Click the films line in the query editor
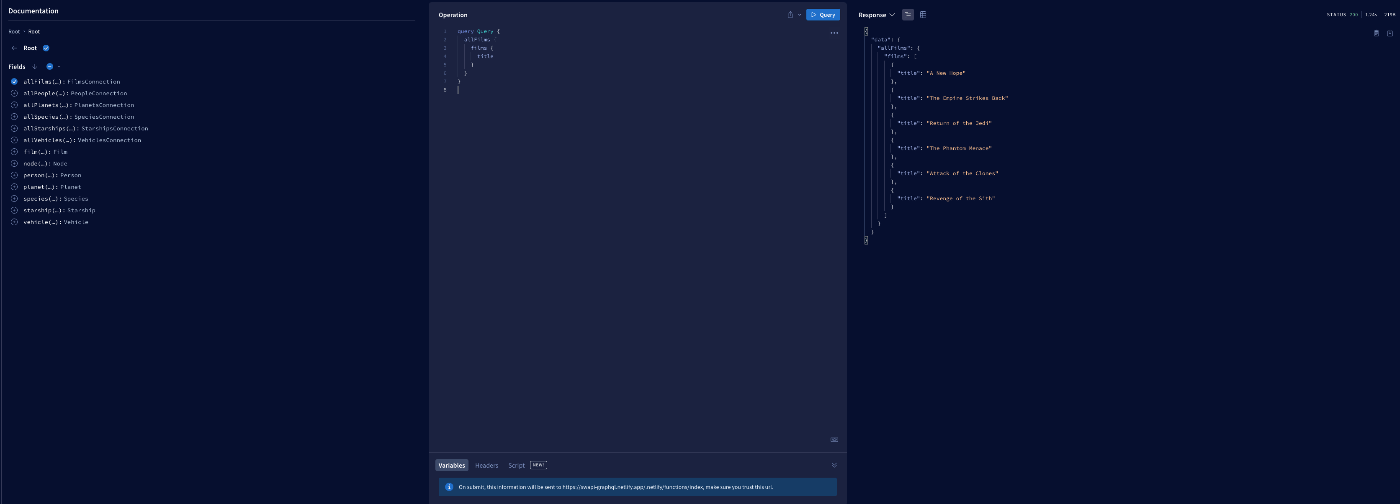 pos(481,48)
